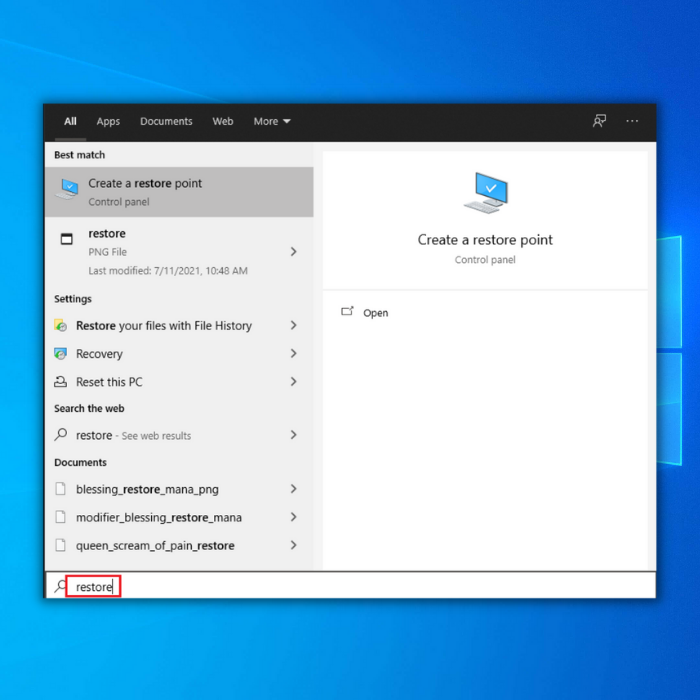The width and height of the screenshot is (700, 700).
Task: Click the web search magnifier icon beside restore
Action: click(x=60, y=434)
